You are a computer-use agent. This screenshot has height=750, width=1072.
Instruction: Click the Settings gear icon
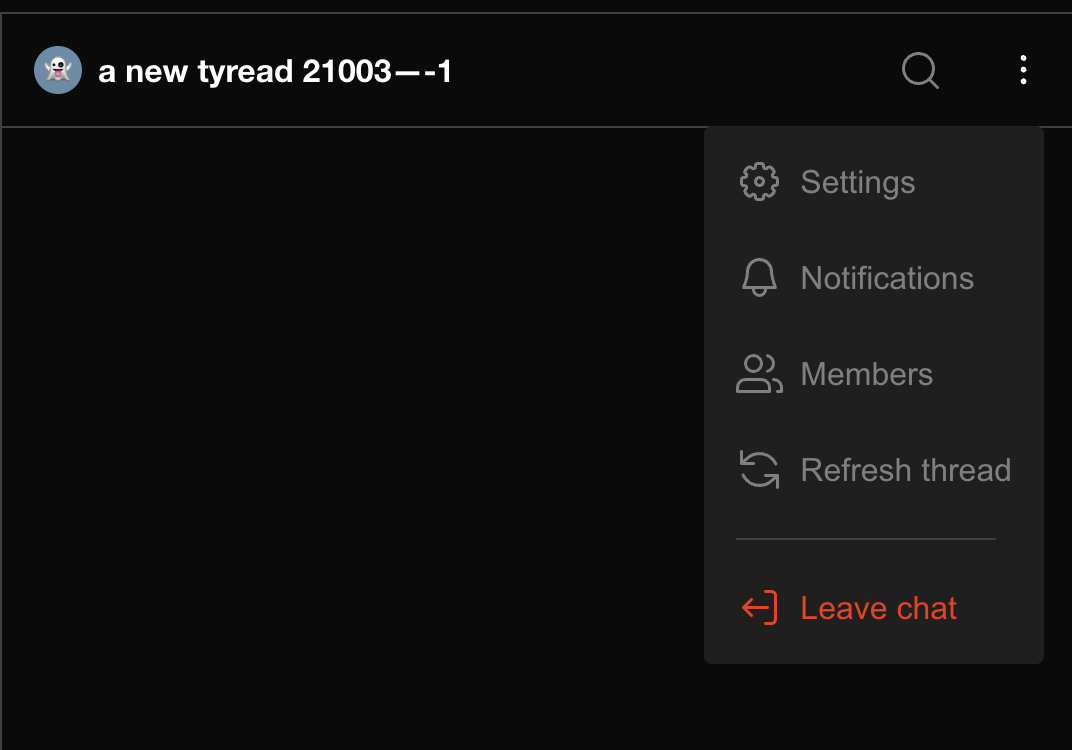tap(759, 182)
